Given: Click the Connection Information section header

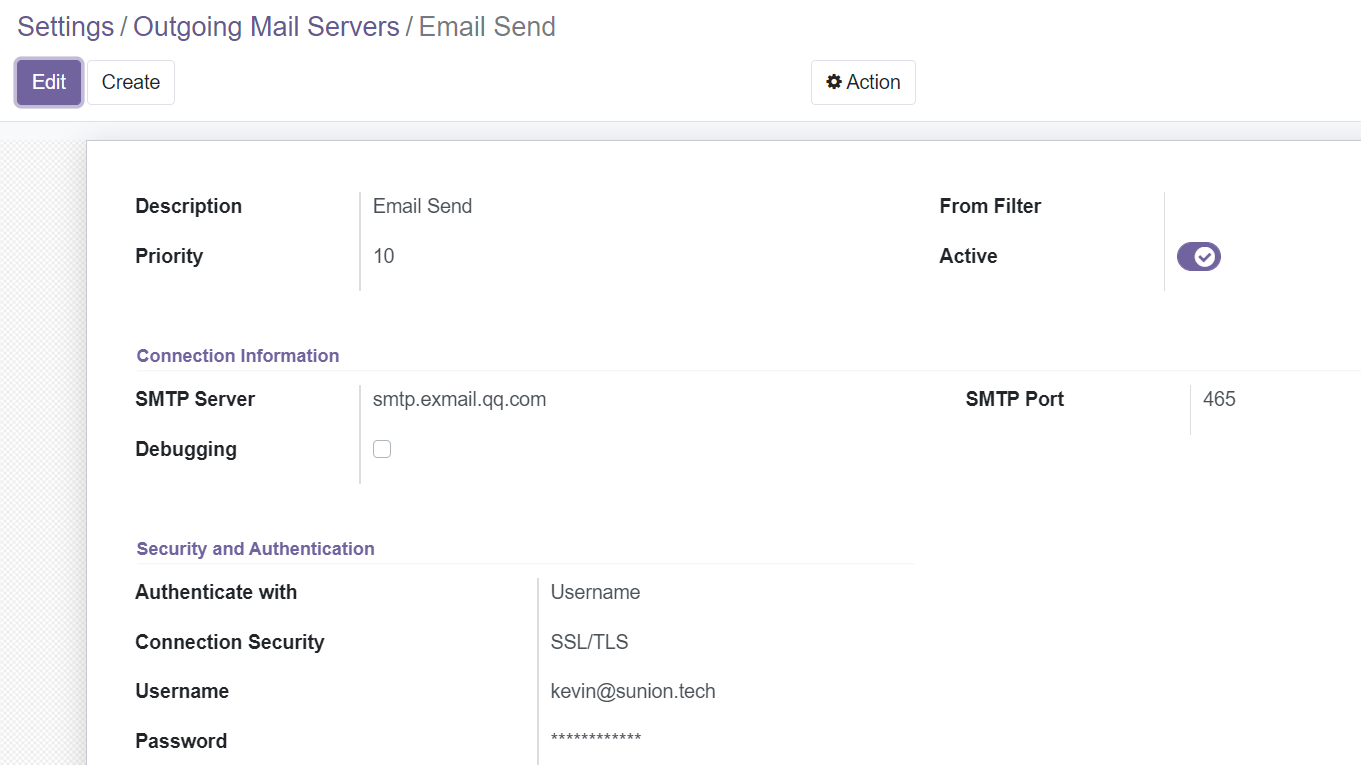Looking at the screenshot, I should click(x=238, y=356).
